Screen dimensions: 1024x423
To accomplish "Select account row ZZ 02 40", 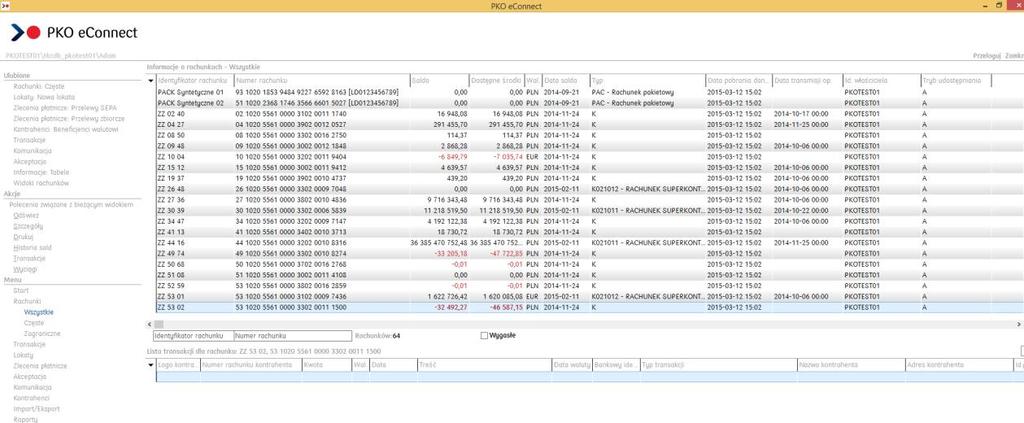I will click(x=589, y=114).
